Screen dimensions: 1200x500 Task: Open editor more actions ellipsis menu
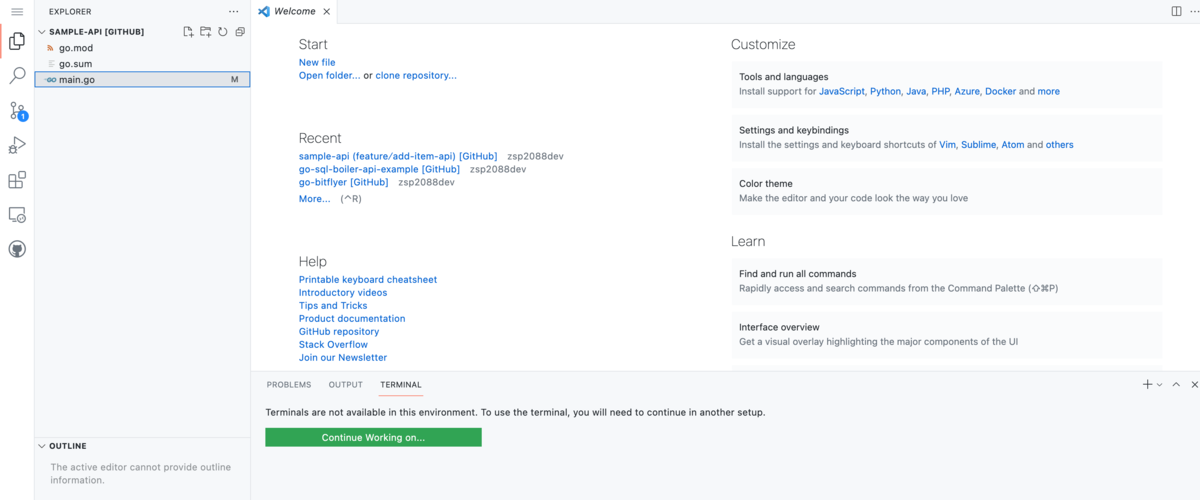click(1194, 12)
